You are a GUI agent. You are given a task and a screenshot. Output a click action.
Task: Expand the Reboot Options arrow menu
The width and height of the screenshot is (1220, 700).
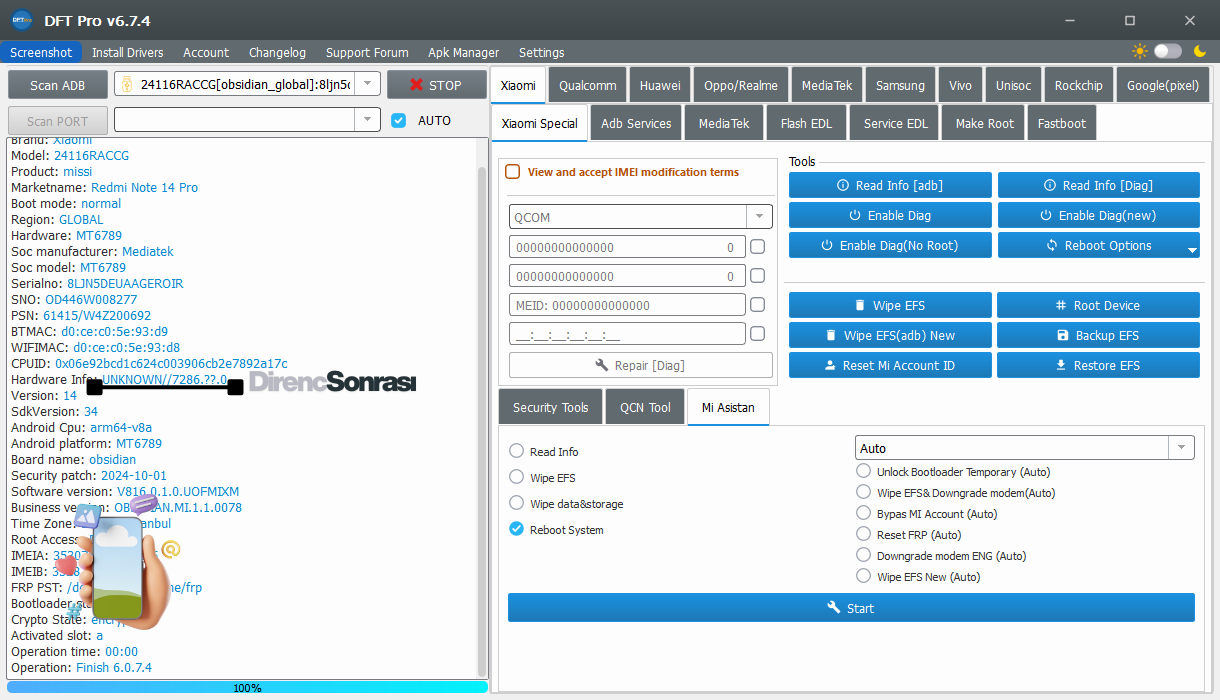[x=1191, y=250]
